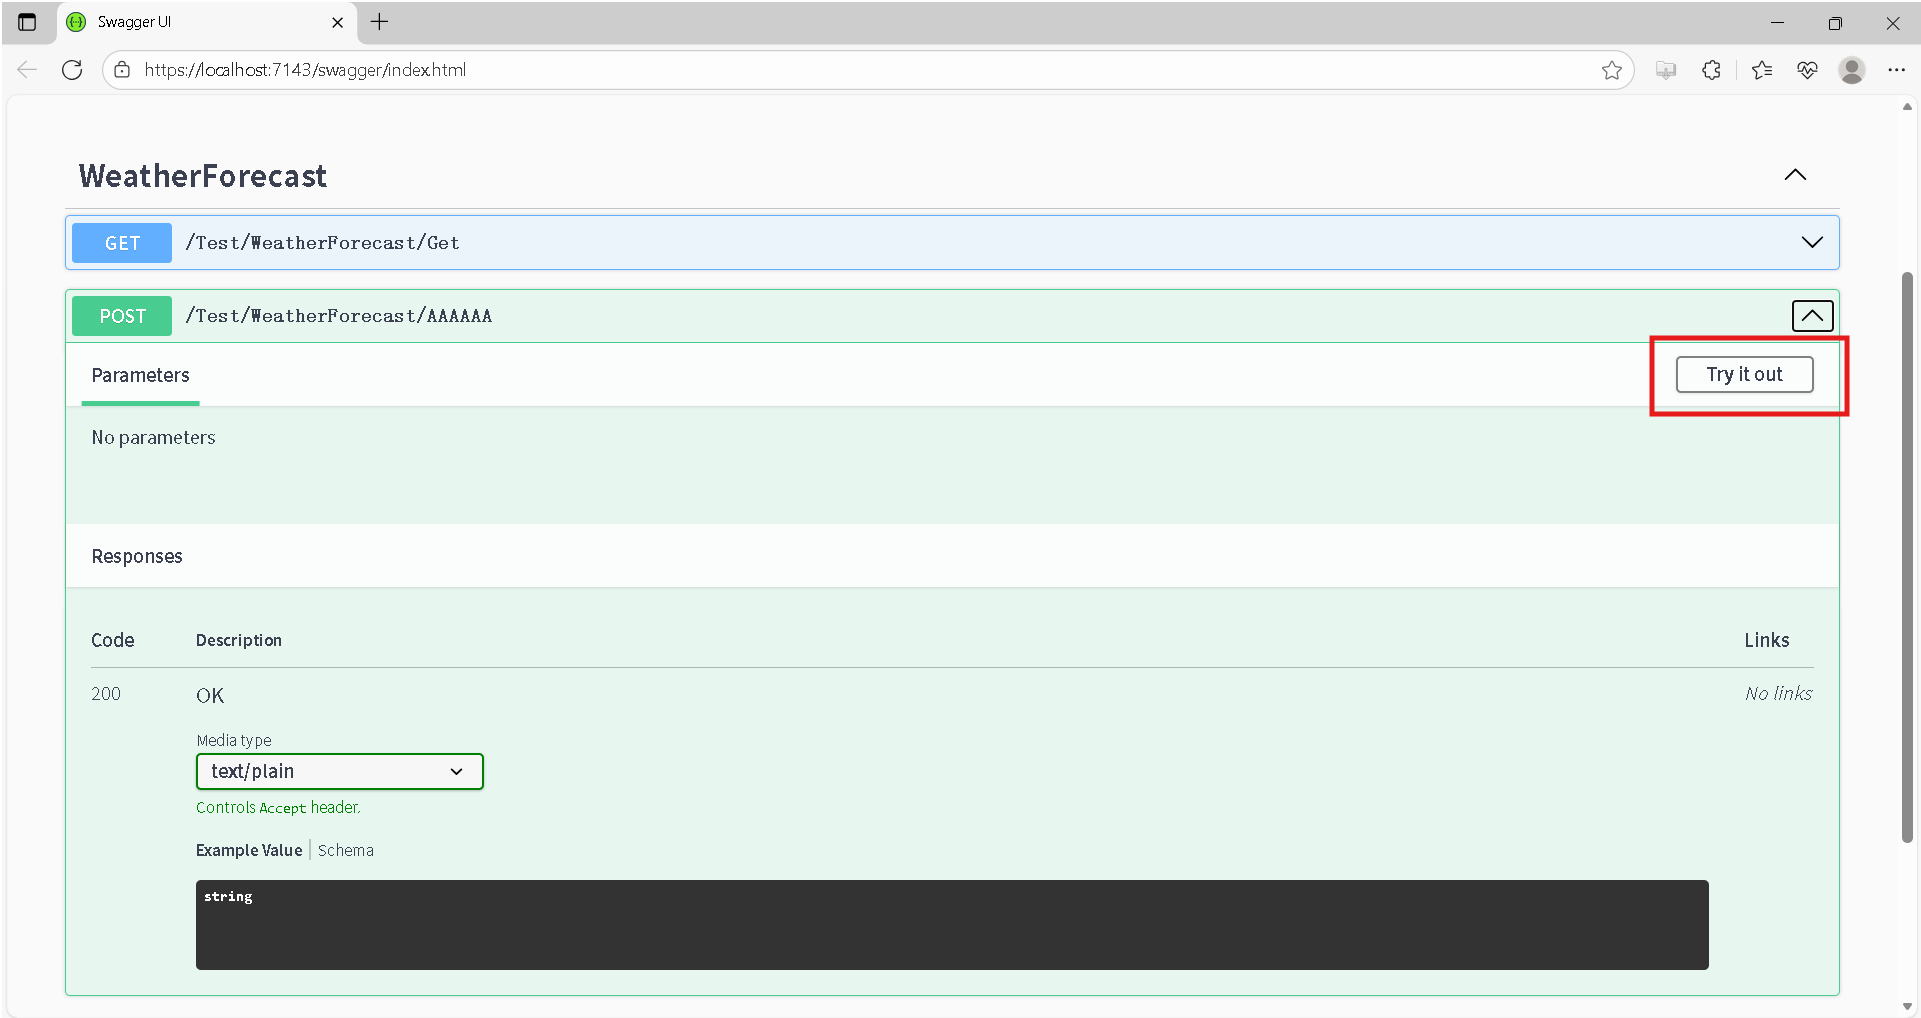Viewport: 1921px width, 1018px height.
Task: Restore down the browser window
Action: [x=1835, y=22]
